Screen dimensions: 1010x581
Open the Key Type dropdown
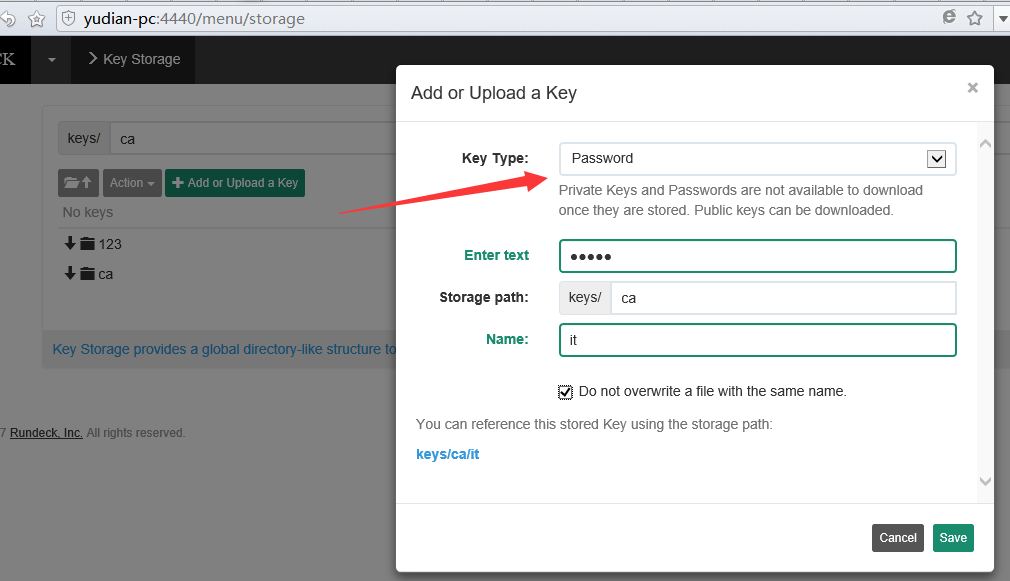pos(757,158)
